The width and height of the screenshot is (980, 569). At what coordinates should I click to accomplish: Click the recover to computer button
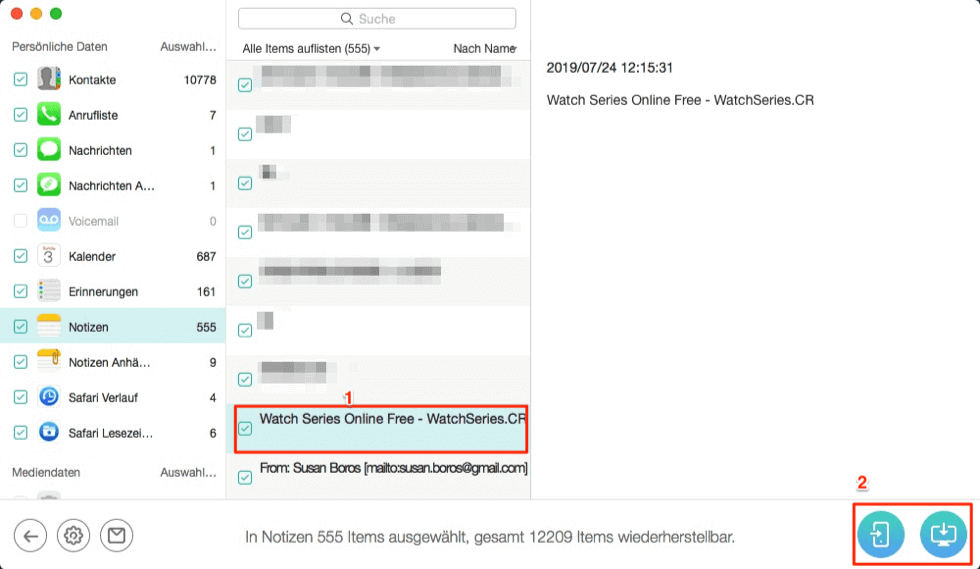944,535
